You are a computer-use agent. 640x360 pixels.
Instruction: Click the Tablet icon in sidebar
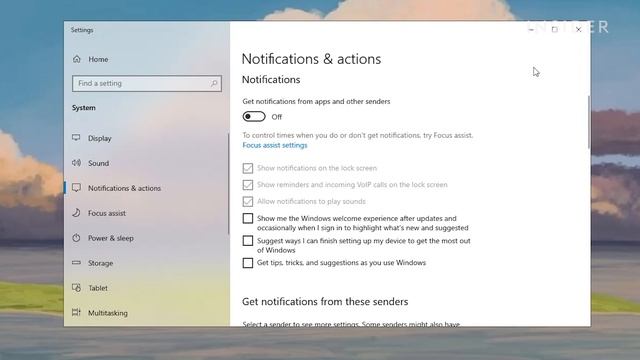click(x=76, y=288)
